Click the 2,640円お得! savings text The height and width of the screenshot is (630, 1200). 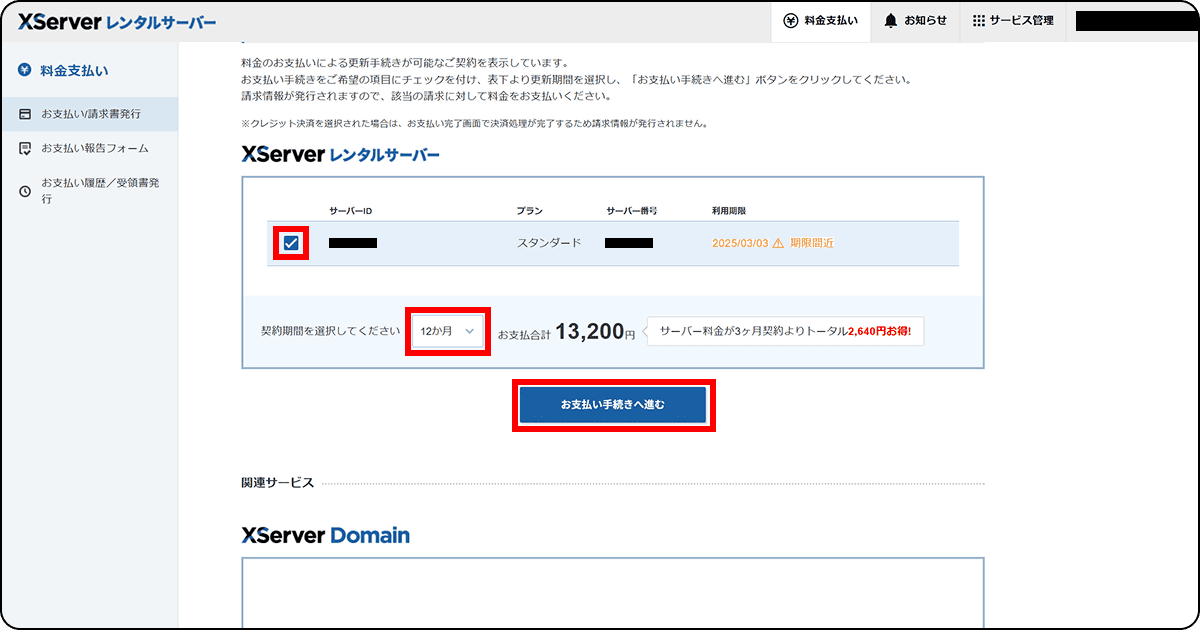[881, 333]
